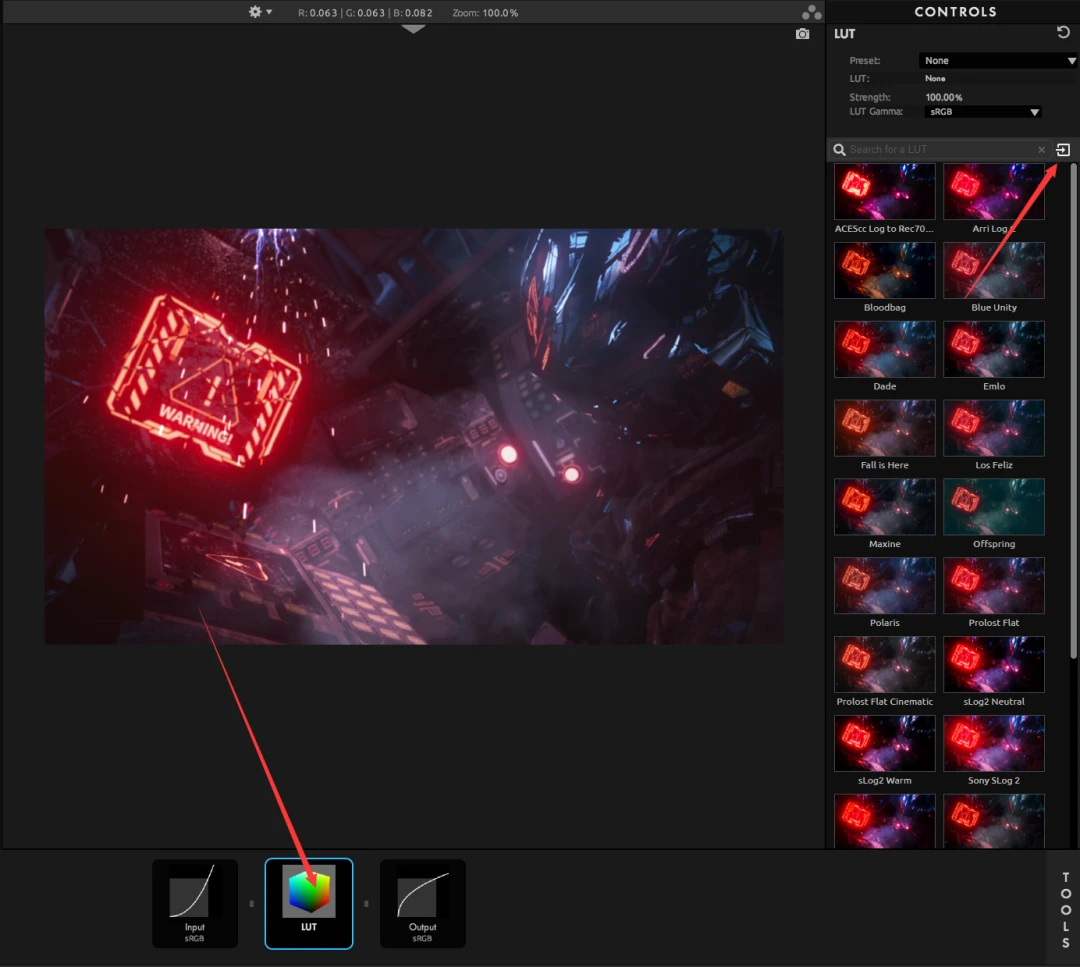Open the scopes three-circles icon

tap(811, 12)
